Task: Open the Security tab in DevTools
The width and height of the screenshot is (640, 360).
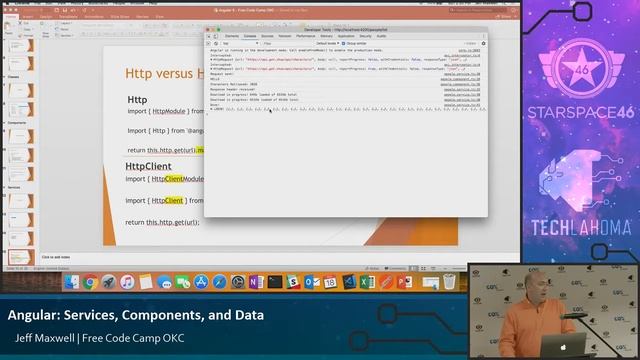Action: pyautogui.click(x=365, y=36)
